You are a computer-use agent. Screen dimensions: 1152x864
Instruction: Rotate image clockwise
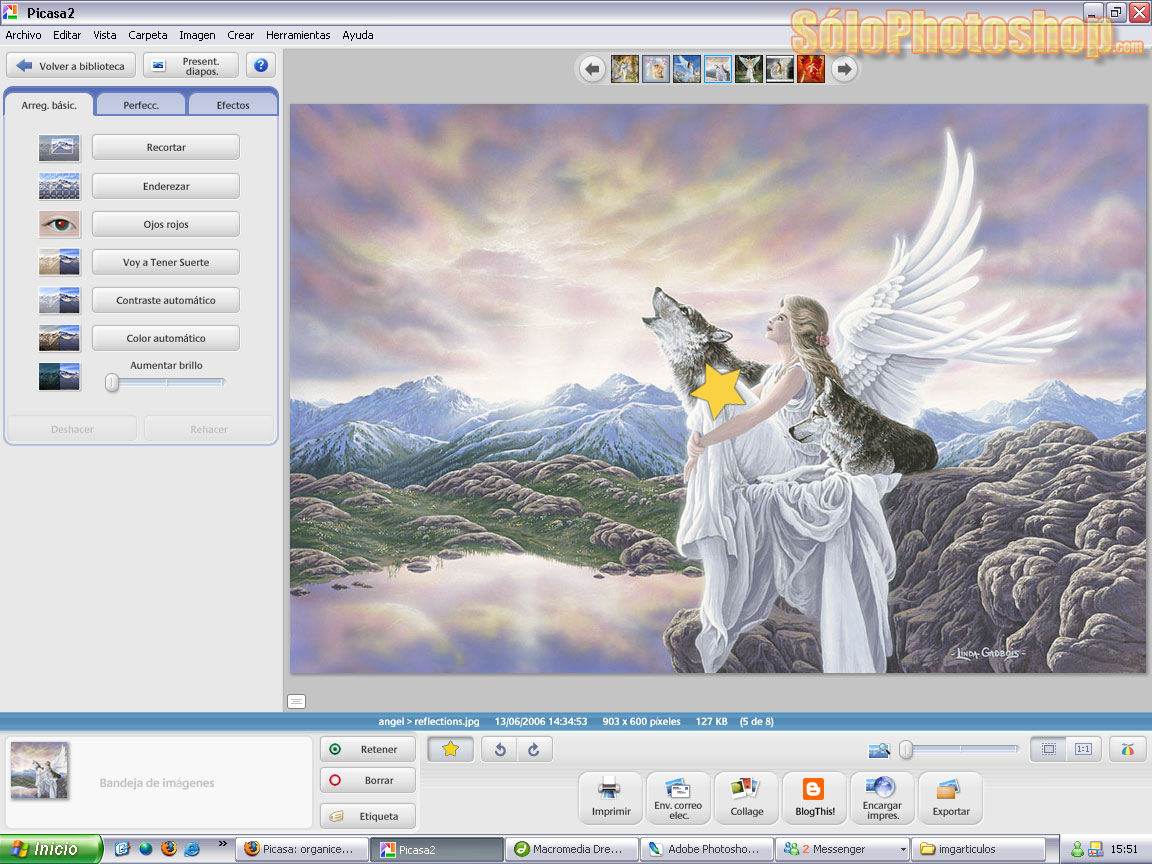533,749
